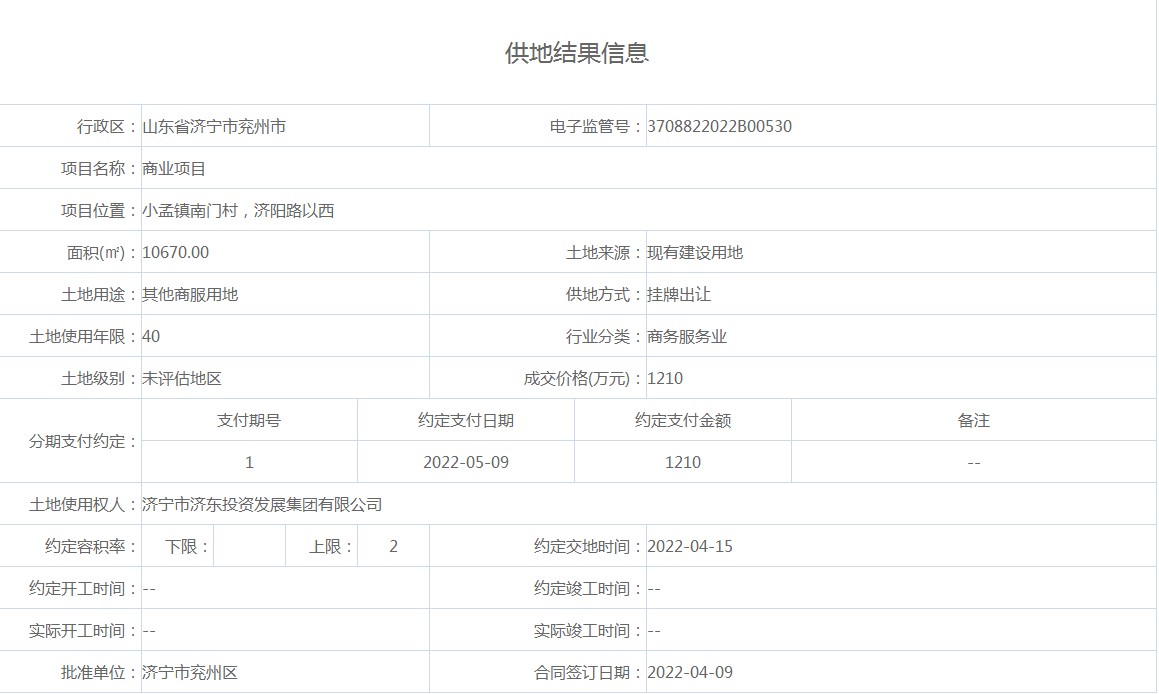Screen dimensions: 1159x694
Task: Click the 备注 column header
Action: pos(973,421)
